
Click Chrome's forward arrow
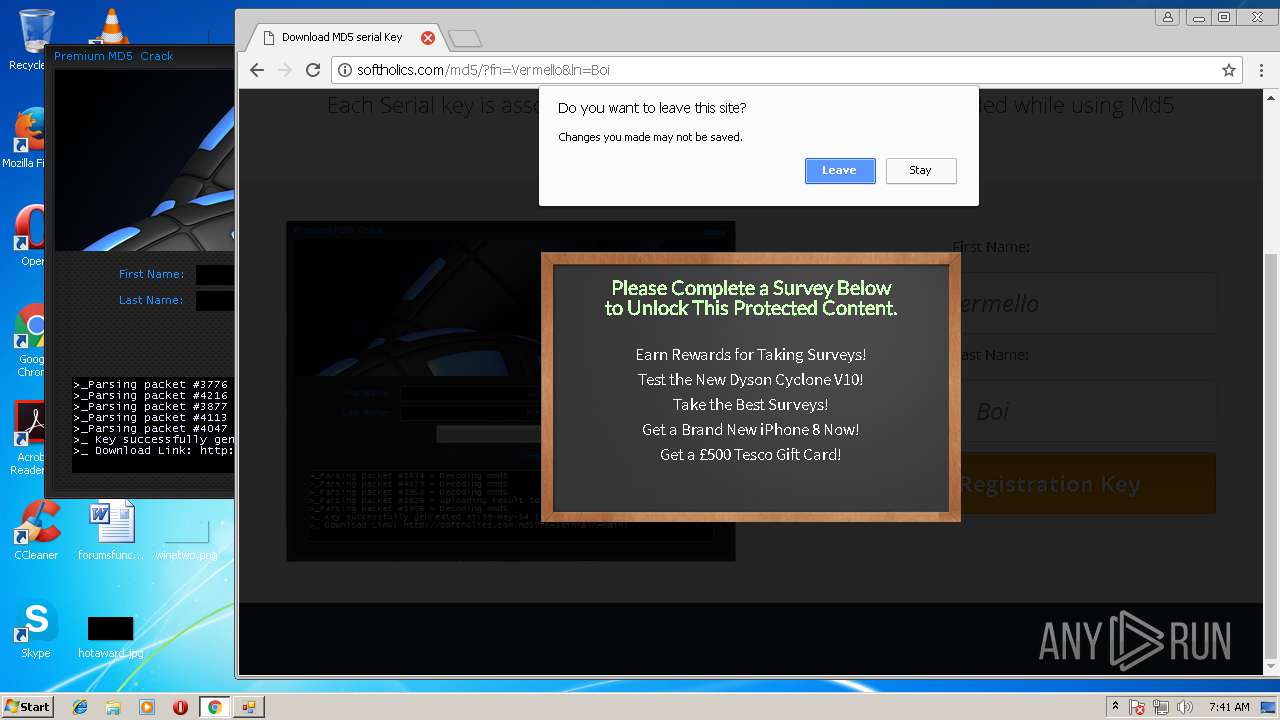[285, 70]
